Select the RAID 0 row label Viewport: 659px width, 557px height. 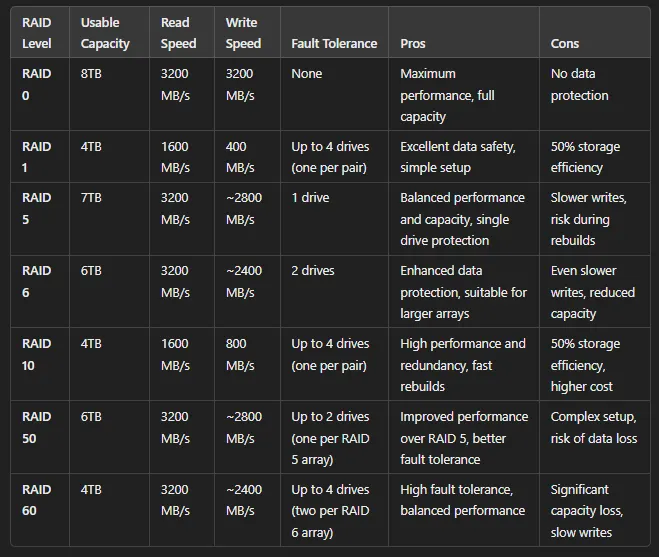tap(37, 84)
